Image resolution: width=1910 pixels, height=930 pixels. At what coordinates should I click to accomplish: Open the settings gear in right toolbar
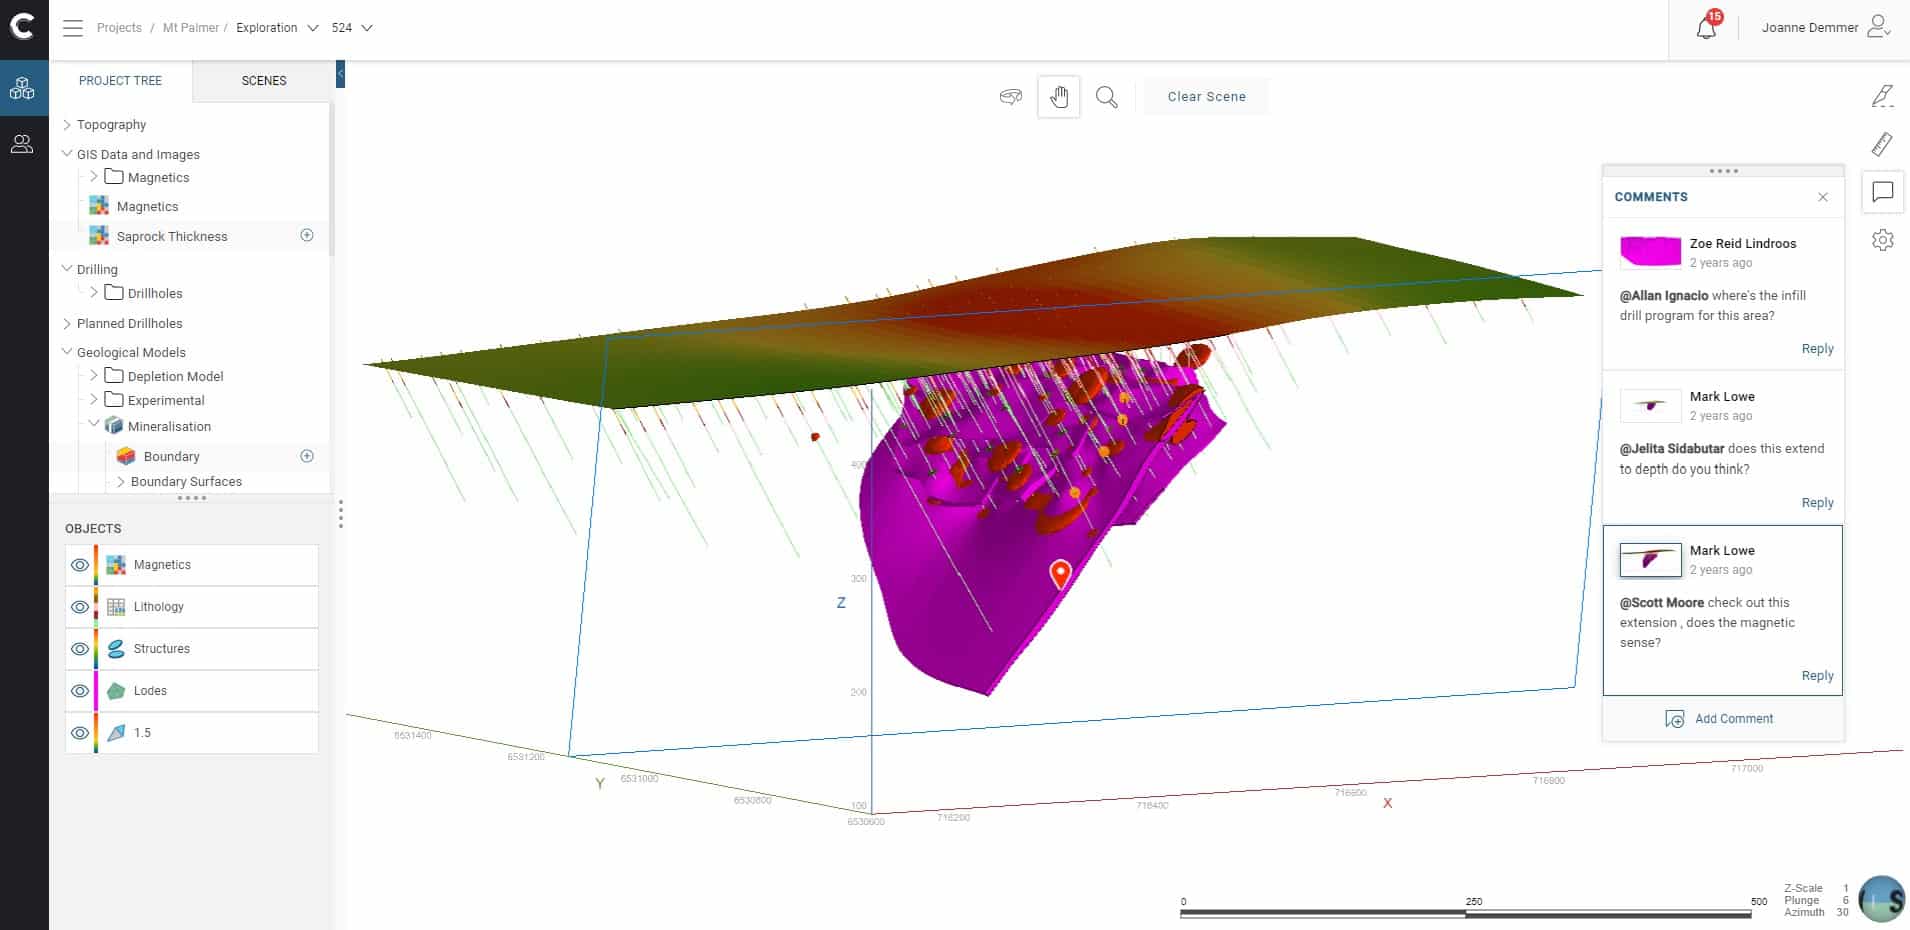(1882, 241)
